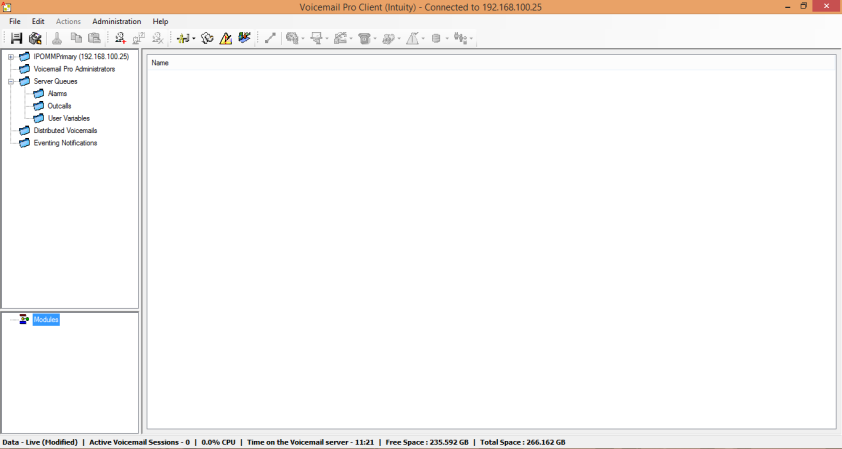Click the Edit Start Point icon

[x=139, y=38]
